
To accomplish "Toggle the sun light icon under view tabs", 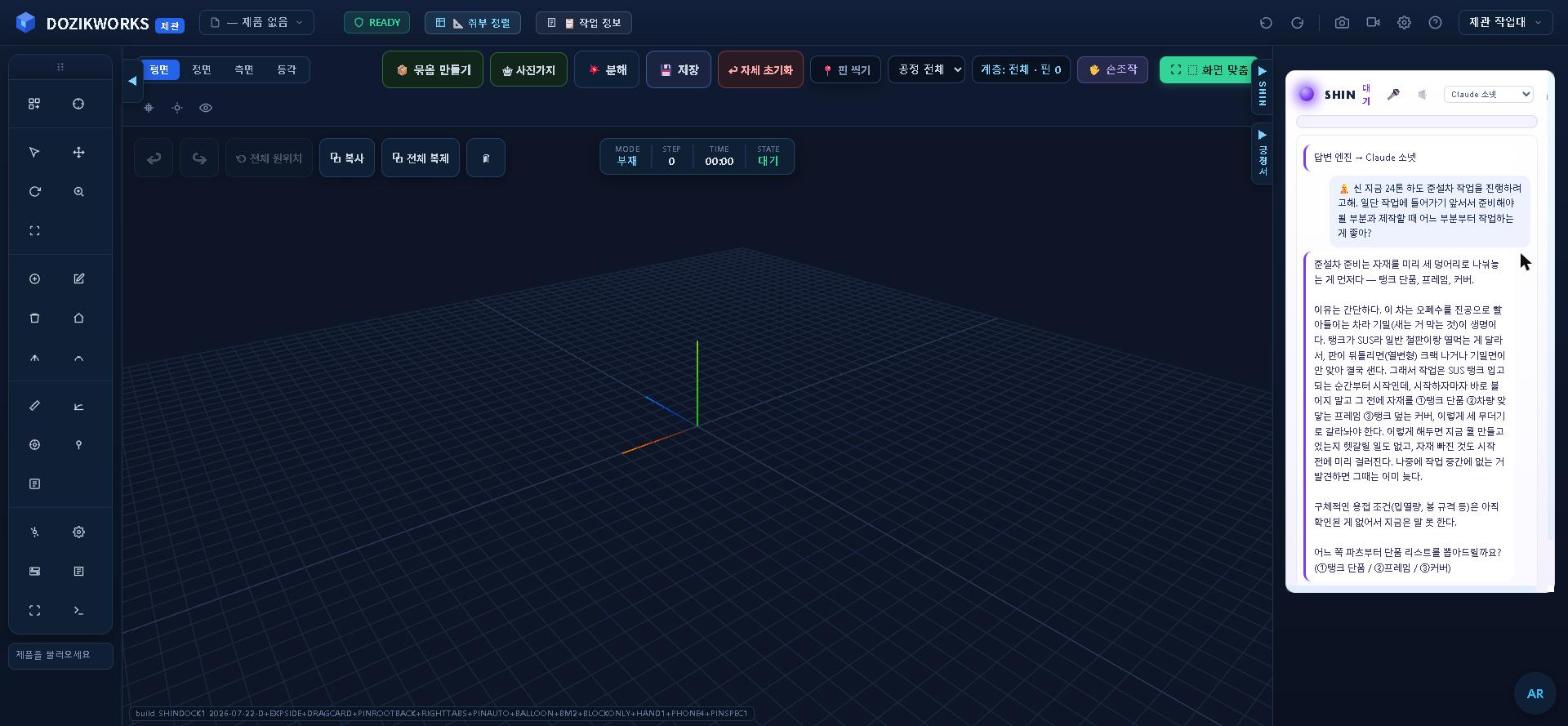I will coord(177,107).
